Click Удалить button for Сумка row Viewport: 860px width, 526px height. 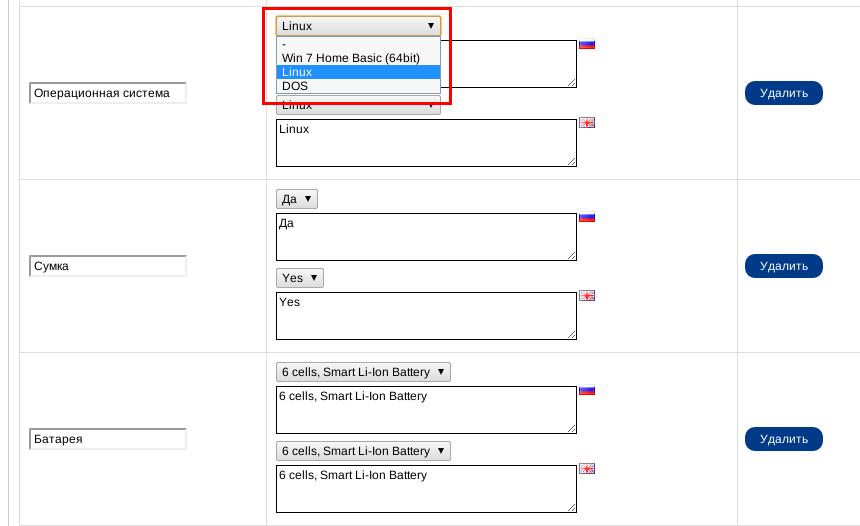pyautogui.click(x=784, y=266)
